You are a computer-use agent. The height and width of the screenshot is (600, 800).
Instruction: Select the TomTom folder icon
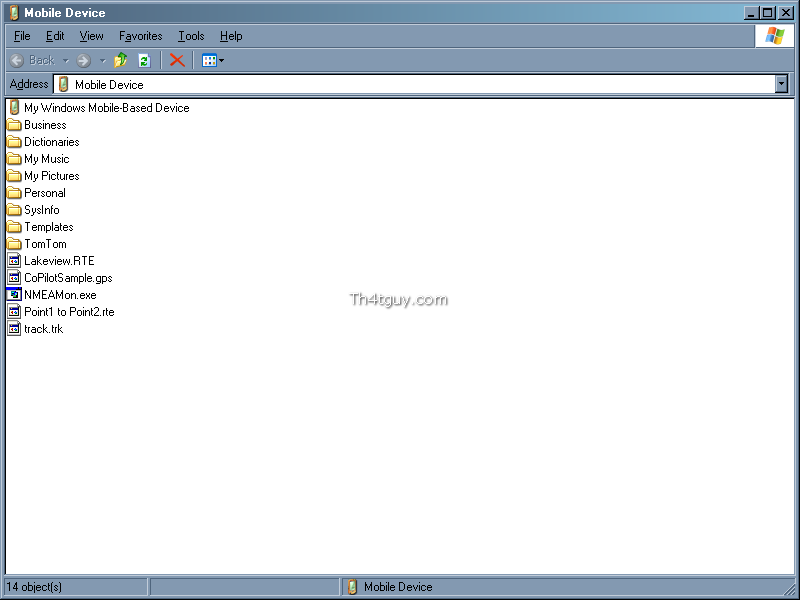pos(14,244)
